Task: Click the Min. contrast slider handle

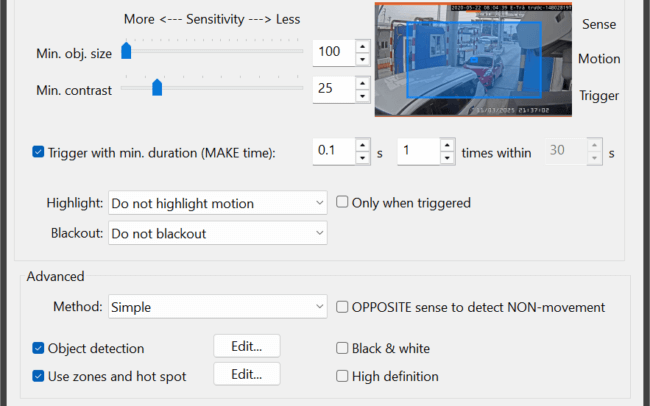Action: coord(157,88)
